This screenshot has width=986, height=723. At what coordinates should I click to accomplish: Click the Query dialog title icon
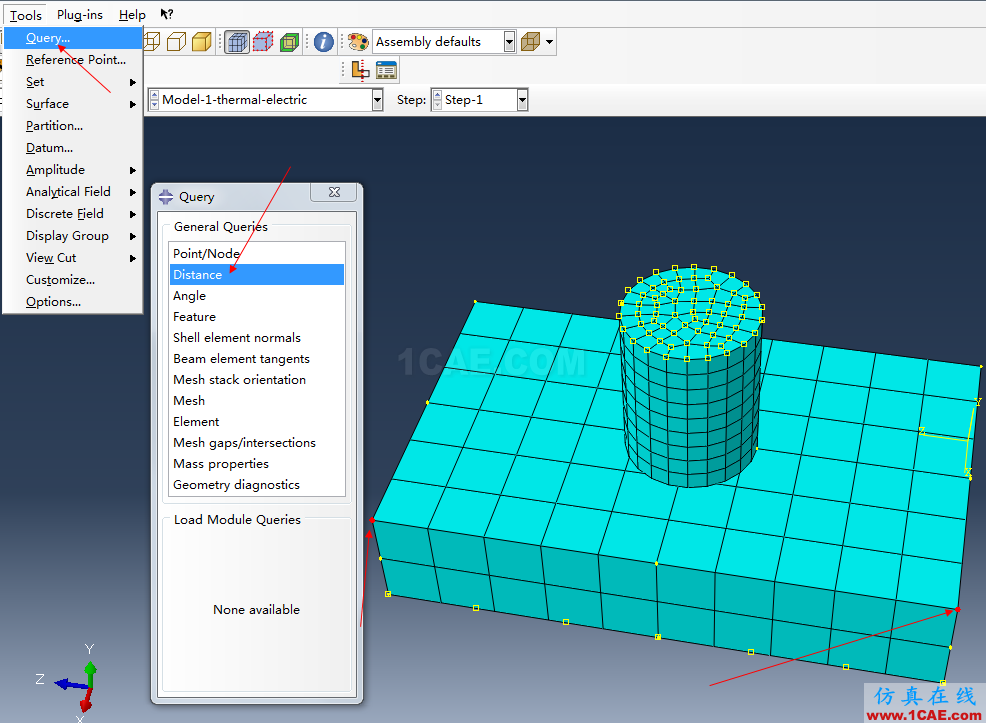click(x=166, y=197)
